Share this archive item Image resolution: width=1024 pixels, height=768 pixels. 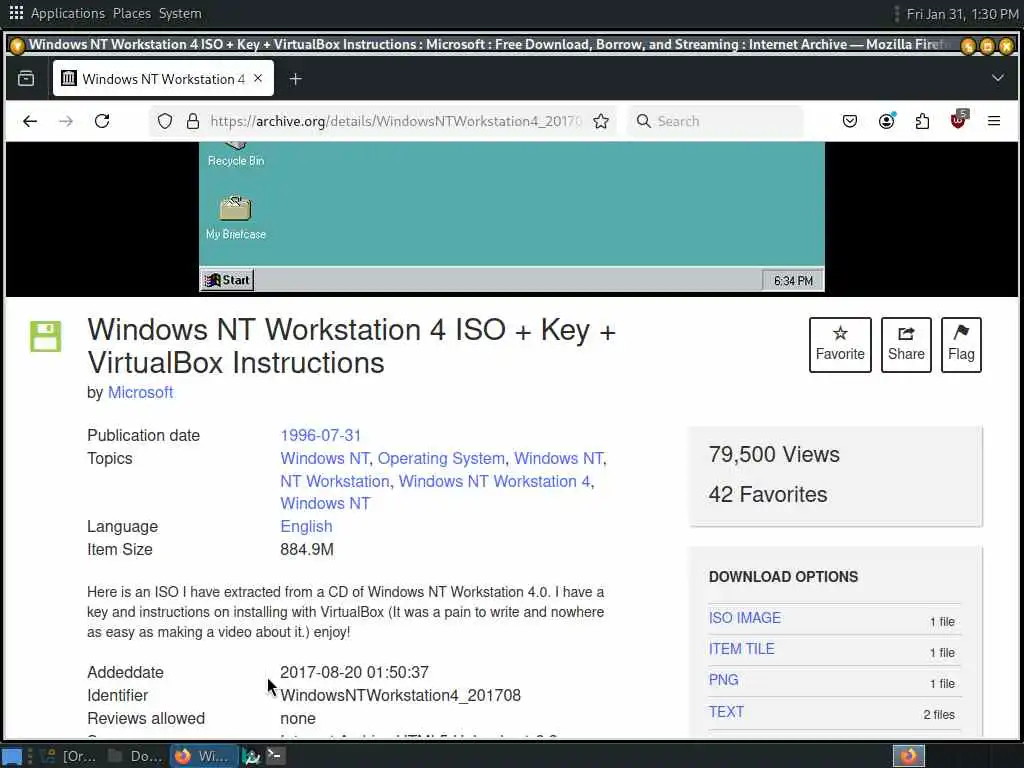pos(906,345)
